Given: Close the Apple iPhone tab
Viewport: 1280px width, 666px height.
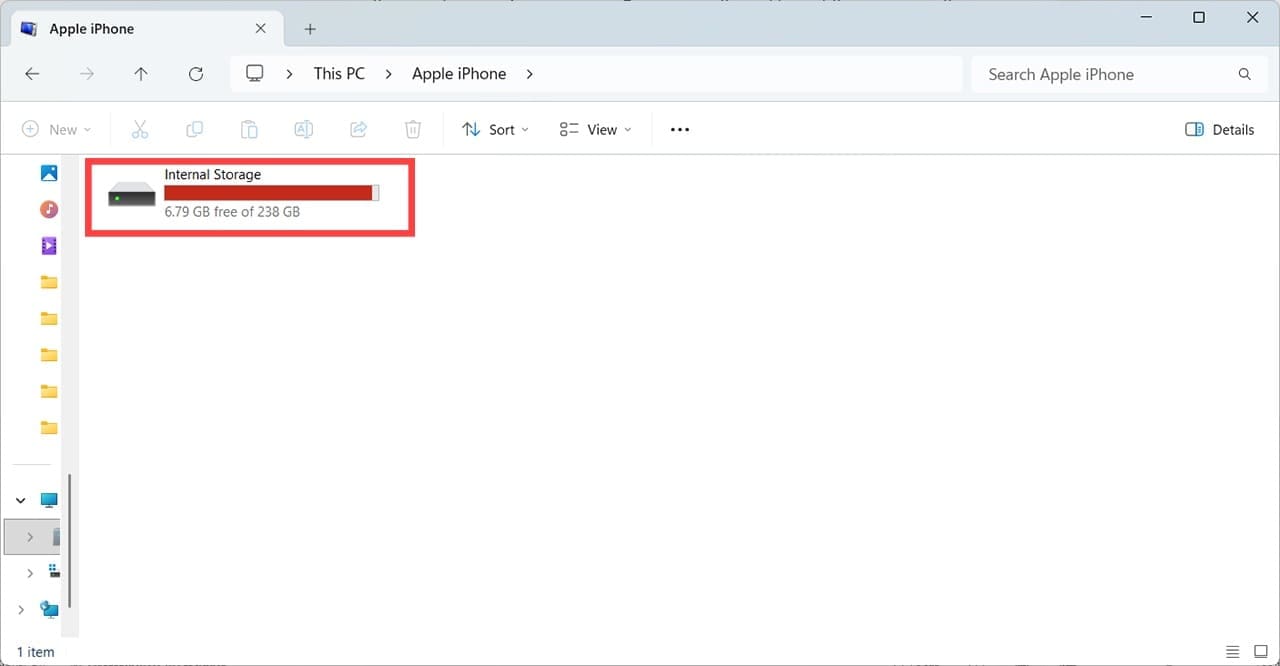Looking at the screenshot, I should coord(262,29).
